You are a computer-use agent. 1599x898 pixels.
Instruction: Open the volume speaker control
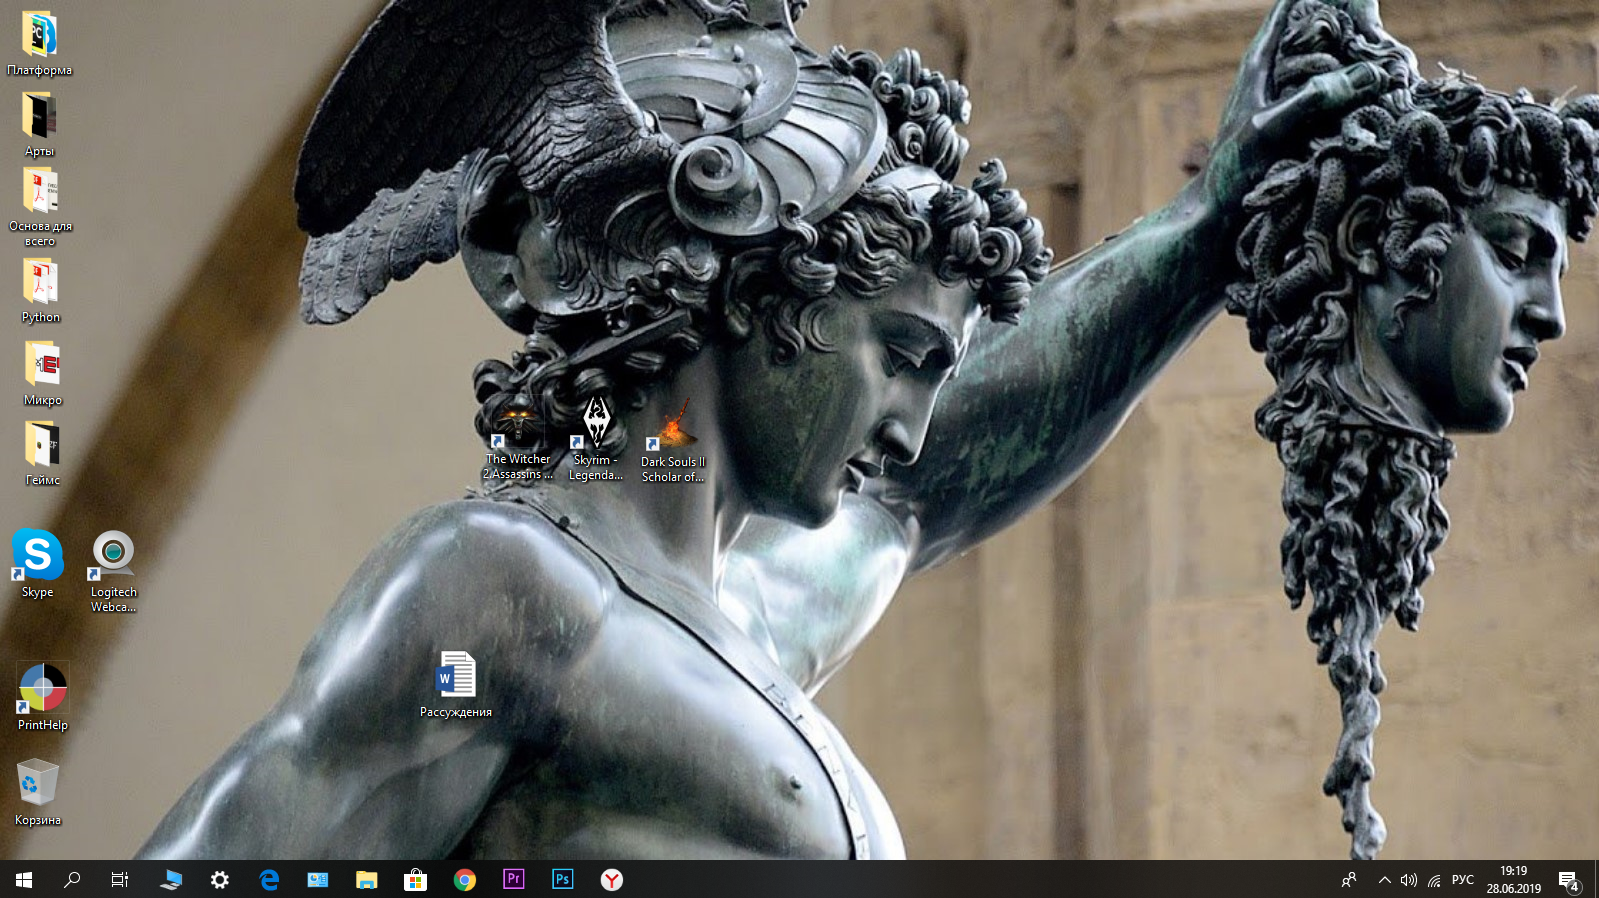point(1409,880)
